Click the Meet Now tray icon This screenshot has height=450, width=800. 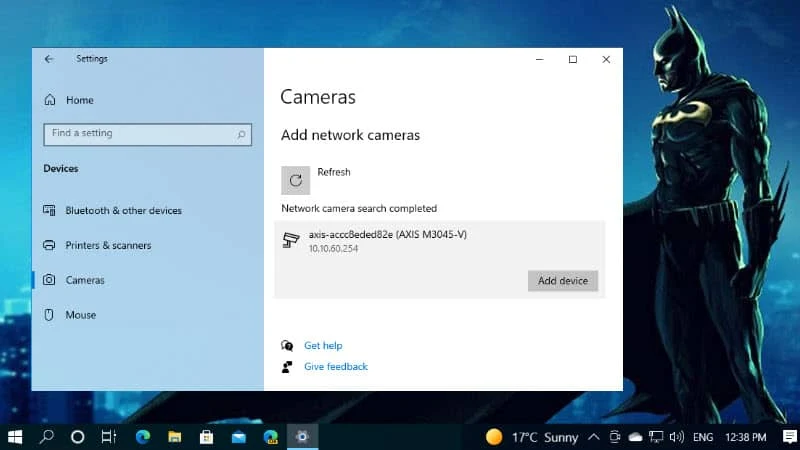[615, 437]
